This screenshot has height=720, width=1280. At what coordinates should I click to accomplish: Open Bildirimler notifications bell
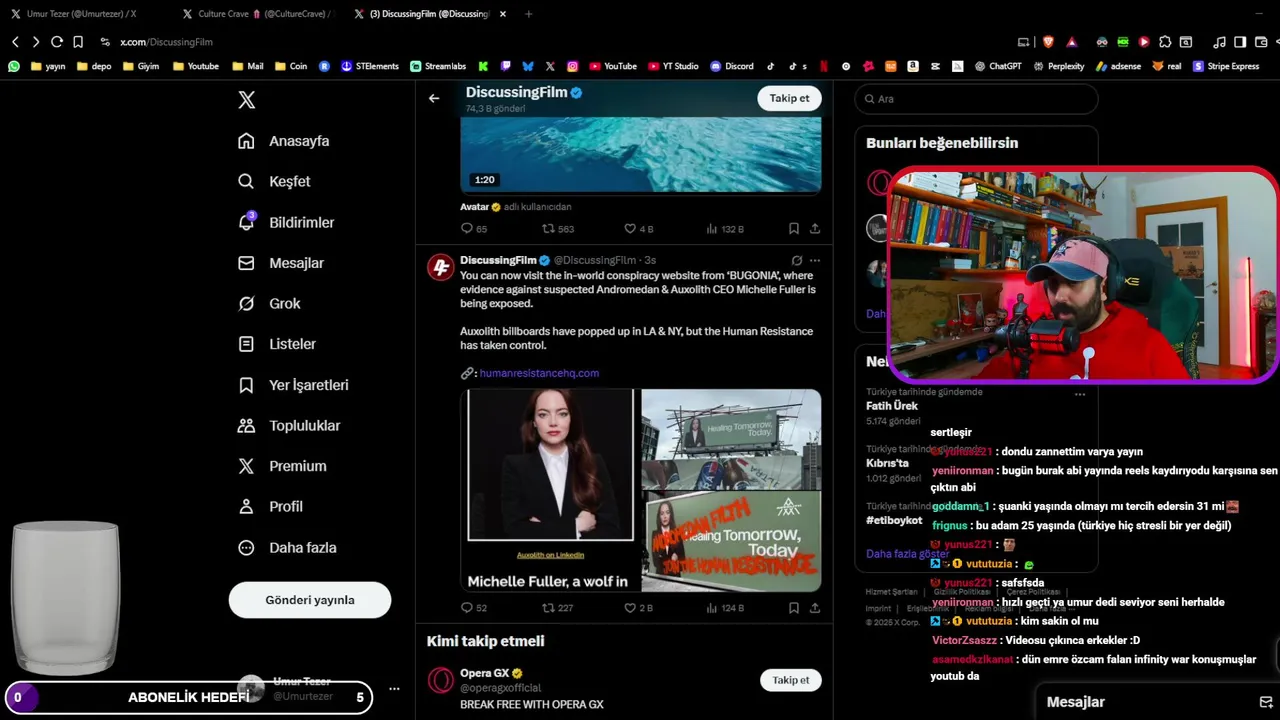pos(285,222)
